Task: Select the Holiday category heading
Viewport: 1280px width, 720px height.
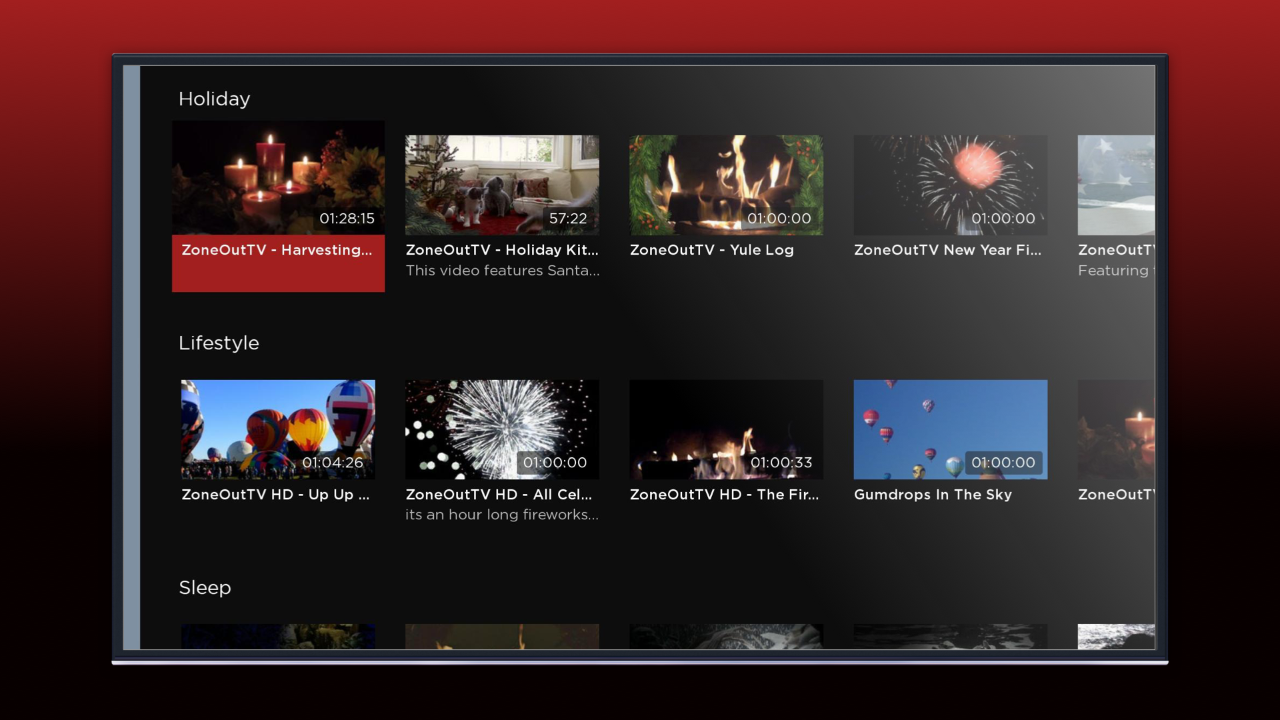Action: coord(214,99)
